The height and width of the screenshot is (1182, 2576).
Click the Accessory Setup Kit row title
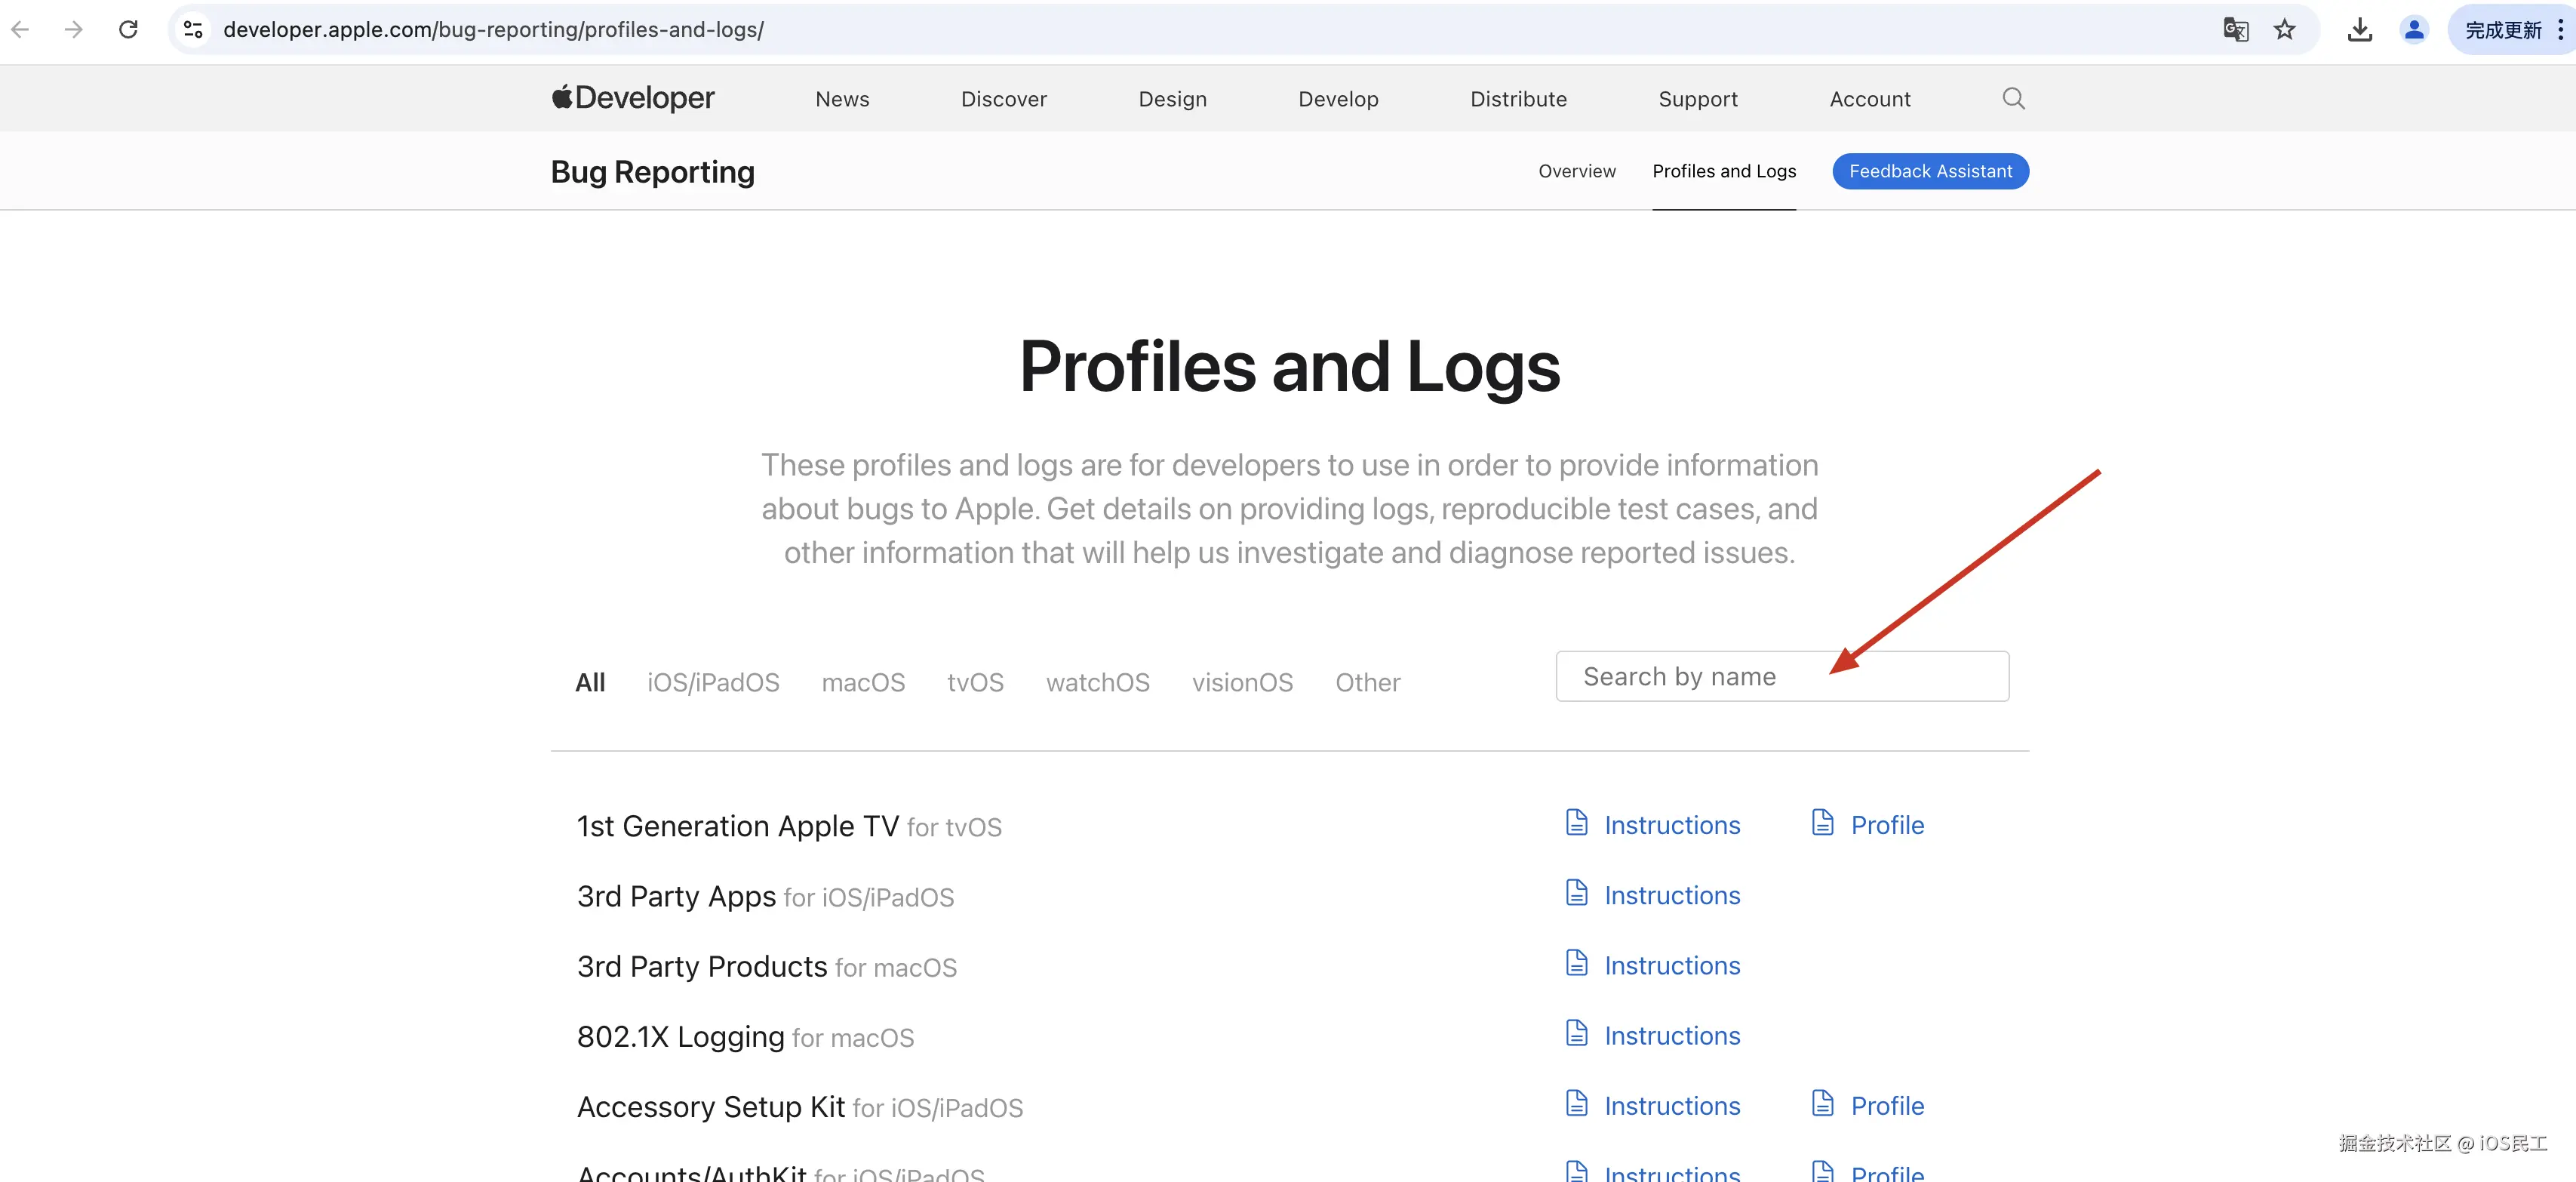tap(711, 1107)
